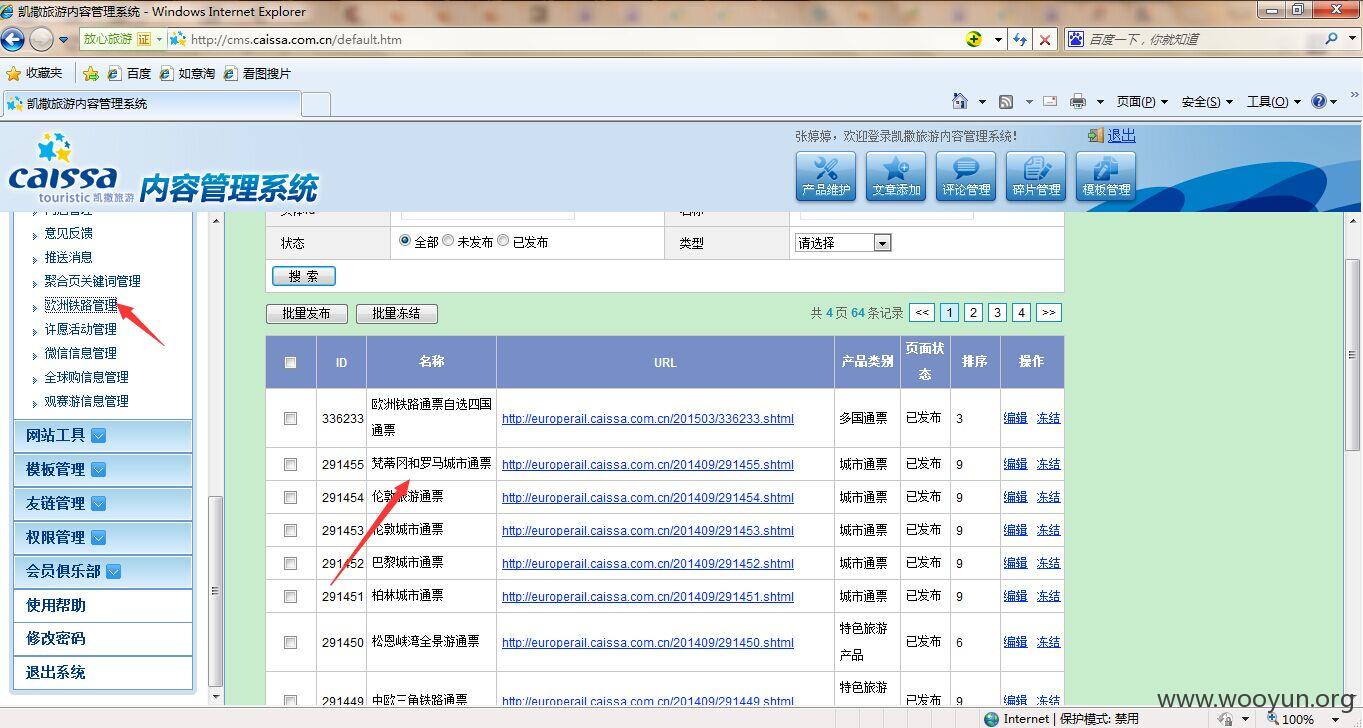The width and height of the screenshot is (1363, 728).
Task: Check the box for row 291454
Action: (290, 497)
